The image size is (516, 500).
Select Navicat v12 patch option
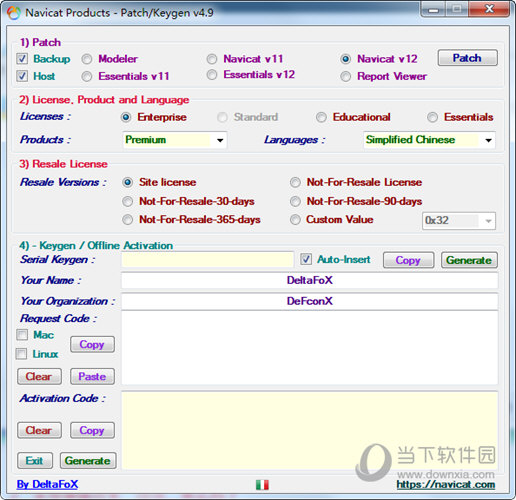coord(346,59)
